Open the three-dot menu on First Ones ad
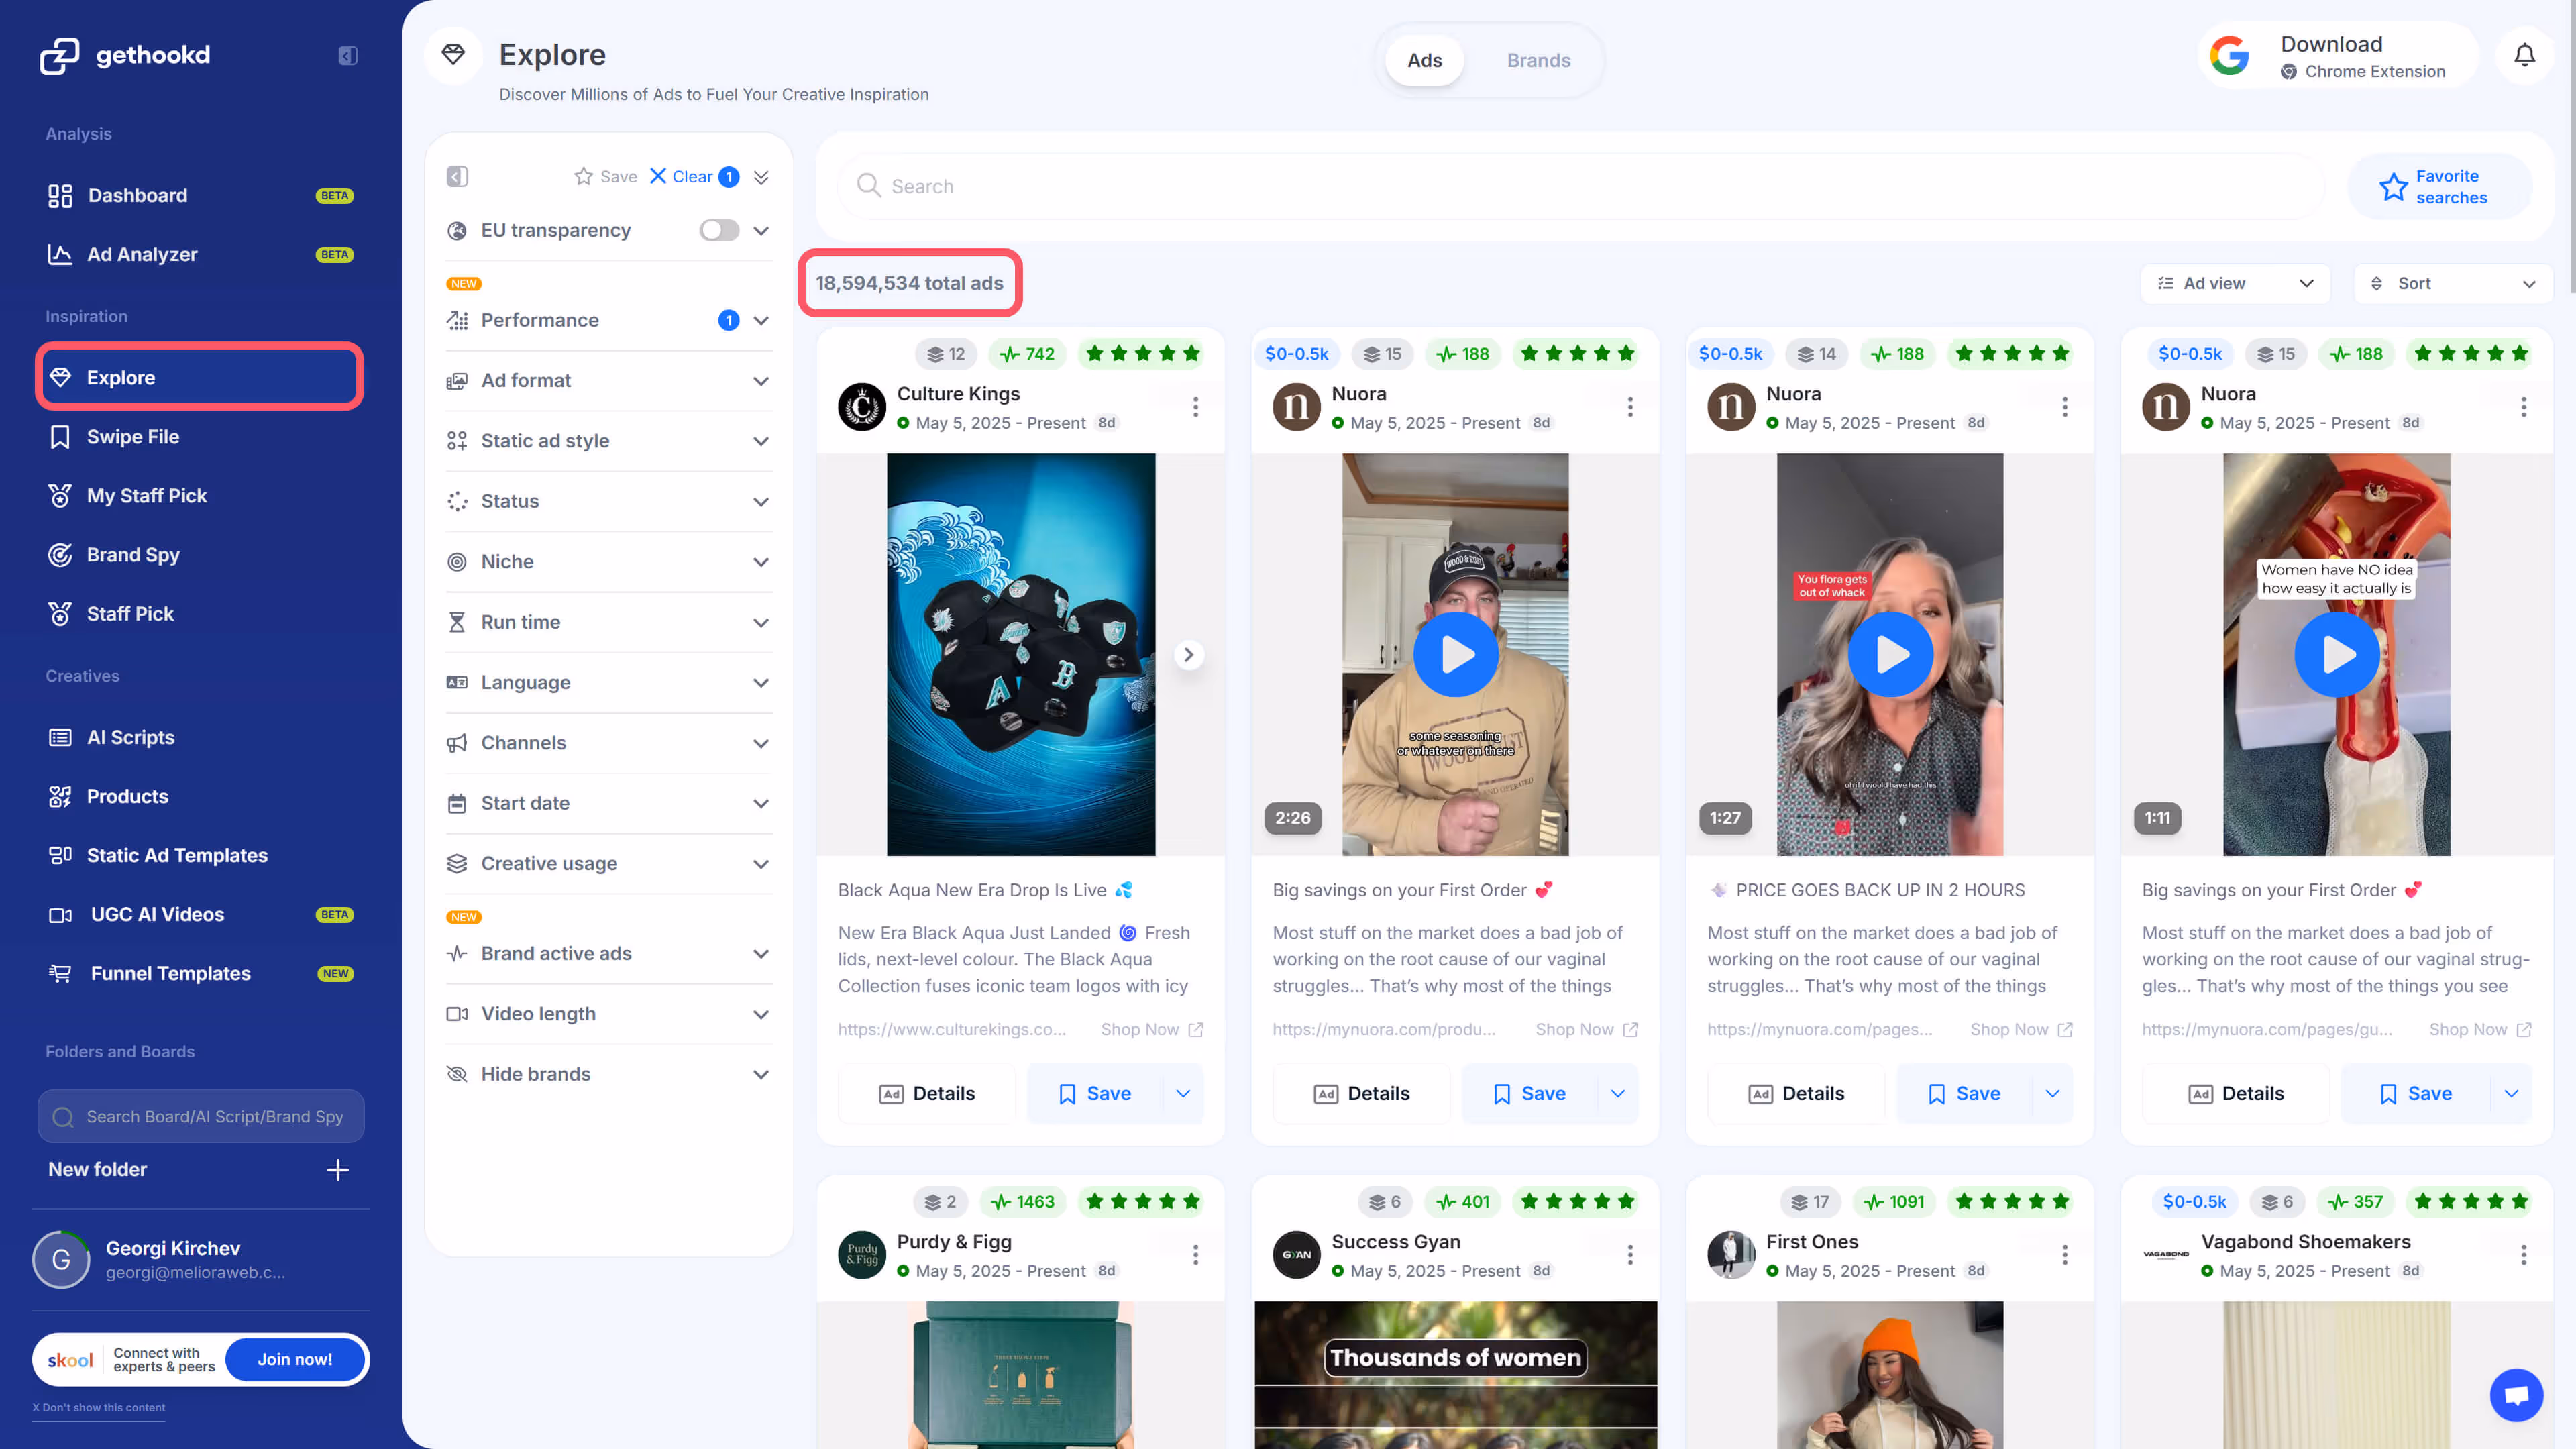Screen dimensions: 2576x1449 pyautogui.click(x=2065, y=1255)
